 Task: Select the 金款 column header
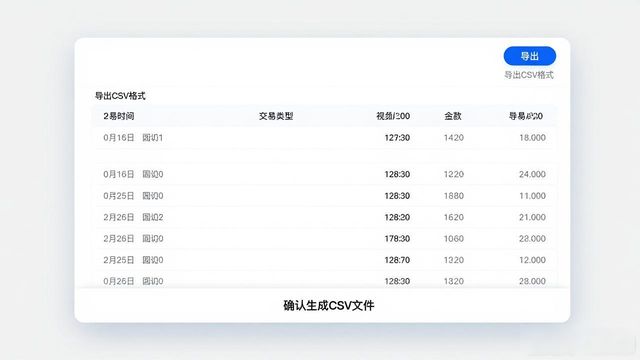(x=453, y=116)
